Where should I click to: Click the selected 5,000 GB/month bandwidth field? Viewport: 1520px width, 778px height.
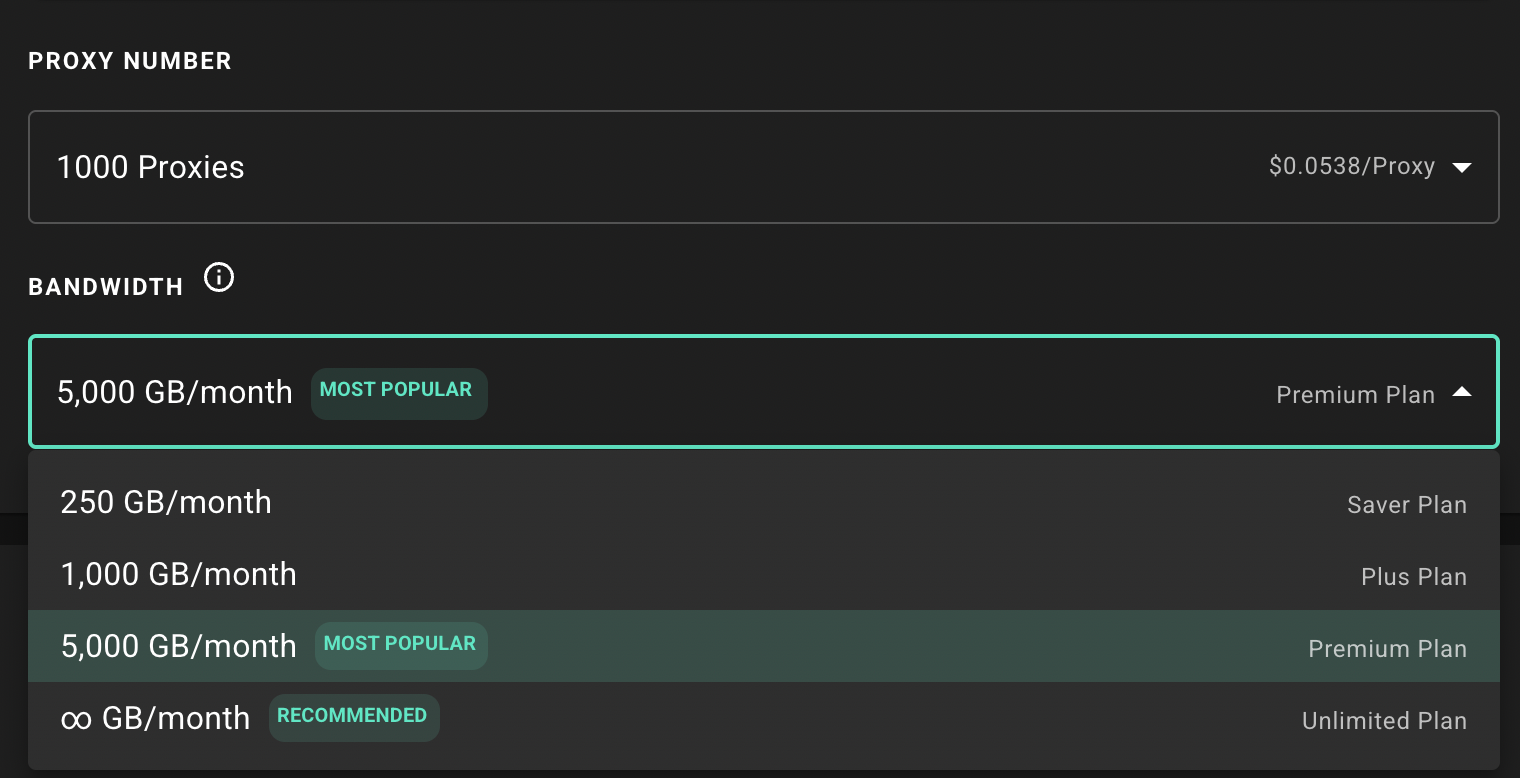click(764, 391)
